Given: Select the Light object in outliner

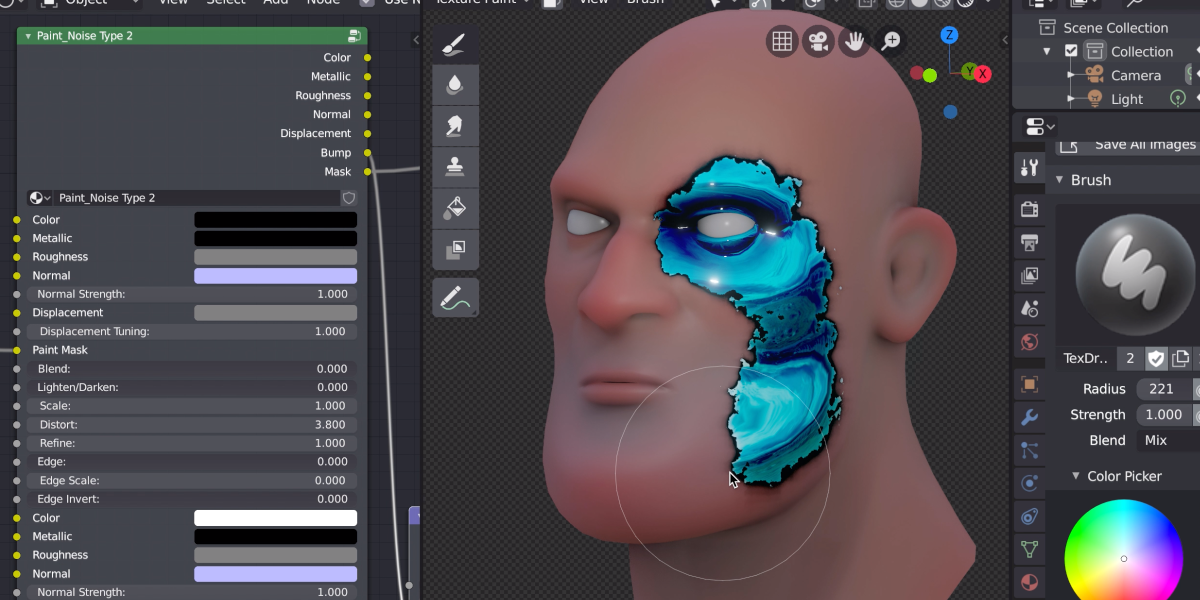Looking at the screenshot, I should click(x=1127, y=99).
